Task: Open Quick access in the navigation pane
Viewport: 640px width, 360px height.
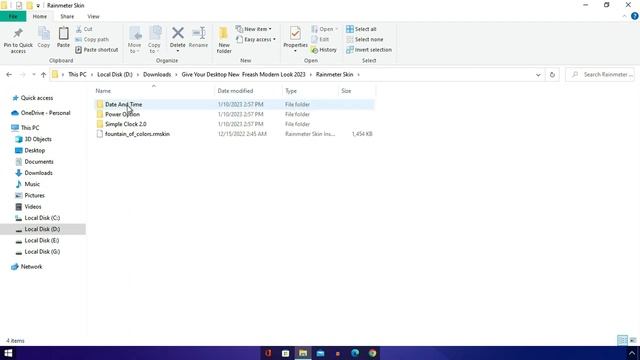Action: pos(33,98)
